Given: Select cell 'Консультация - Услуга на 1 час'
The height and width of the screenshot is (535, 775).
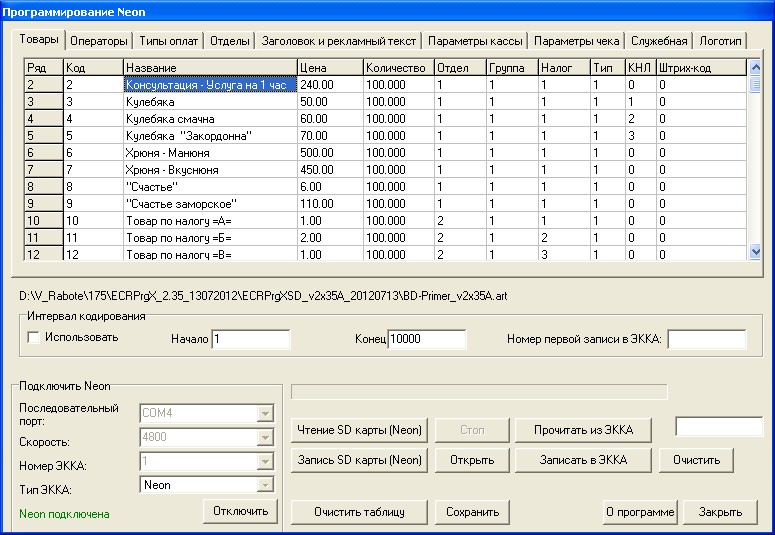Looking at the screenshot, I should coord(210,85).
